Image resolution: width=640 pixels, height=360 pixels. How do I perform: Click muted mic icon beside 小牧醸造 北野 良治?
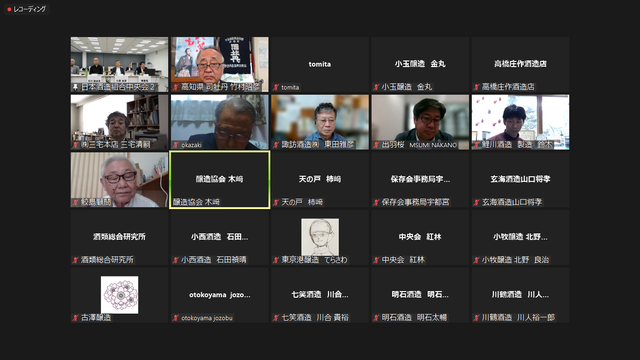[x=477, y=260]
